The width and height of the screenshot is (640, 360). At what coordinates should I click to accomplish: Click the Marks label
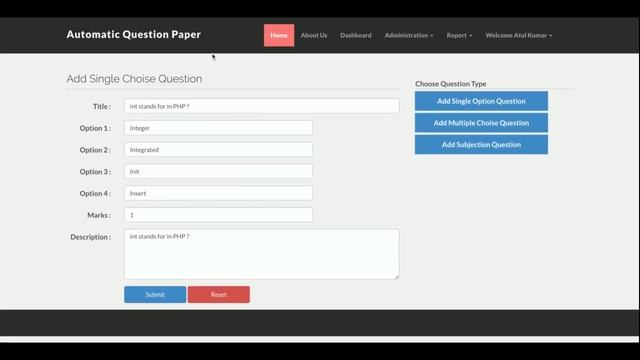[99, 215]
